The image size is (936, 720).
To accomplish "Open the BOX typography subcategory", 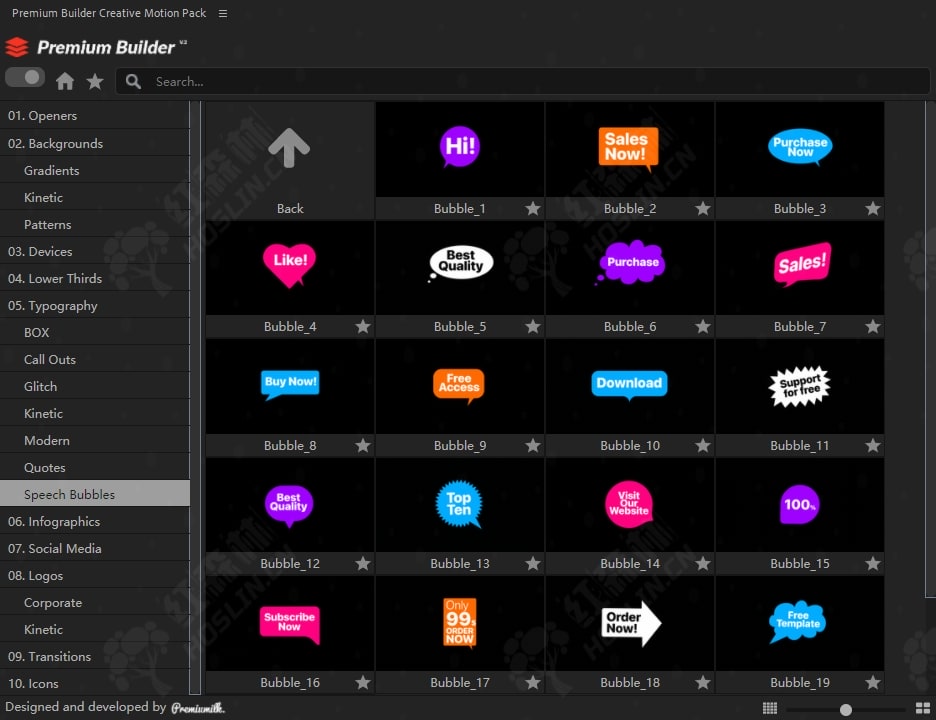I will pyautogui.click(x=95, y=333).
